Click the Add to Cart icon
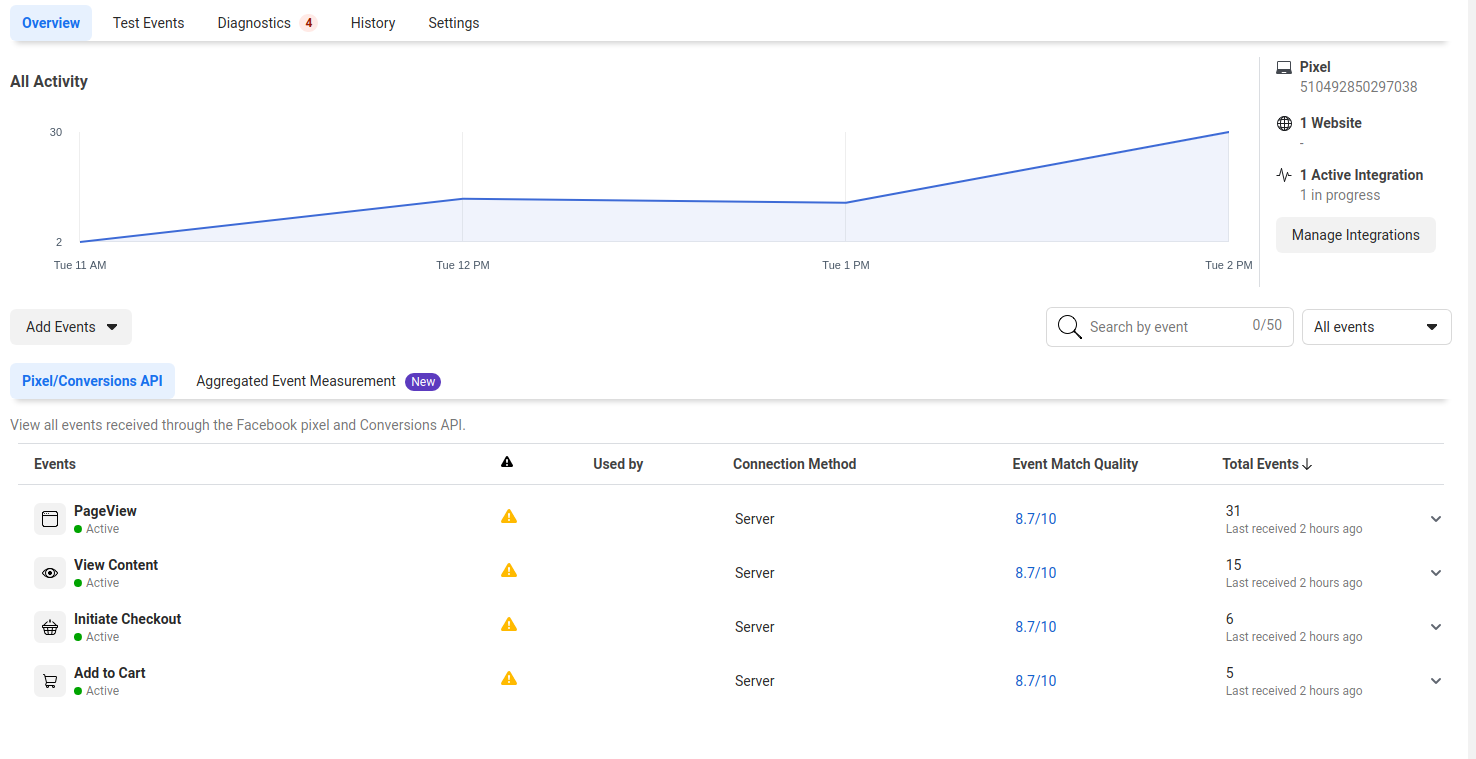 [x=50, y=681]
